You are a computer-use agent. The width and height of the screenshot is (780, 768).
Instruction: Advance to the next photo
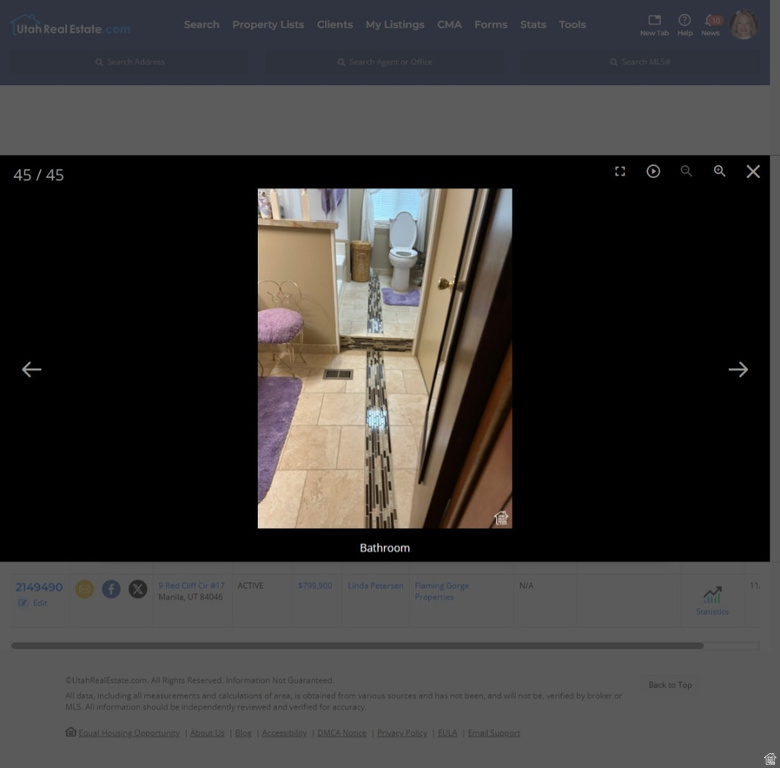coord(738,369)
